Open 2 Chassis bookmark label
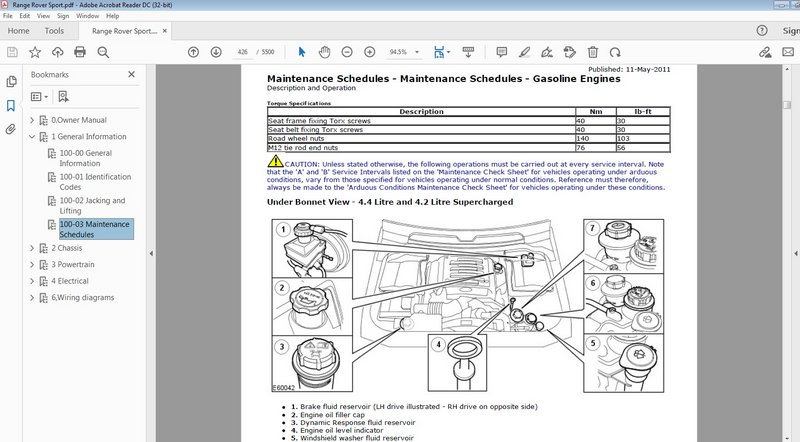Screen dimensions: 800x442 click(66, 248)
